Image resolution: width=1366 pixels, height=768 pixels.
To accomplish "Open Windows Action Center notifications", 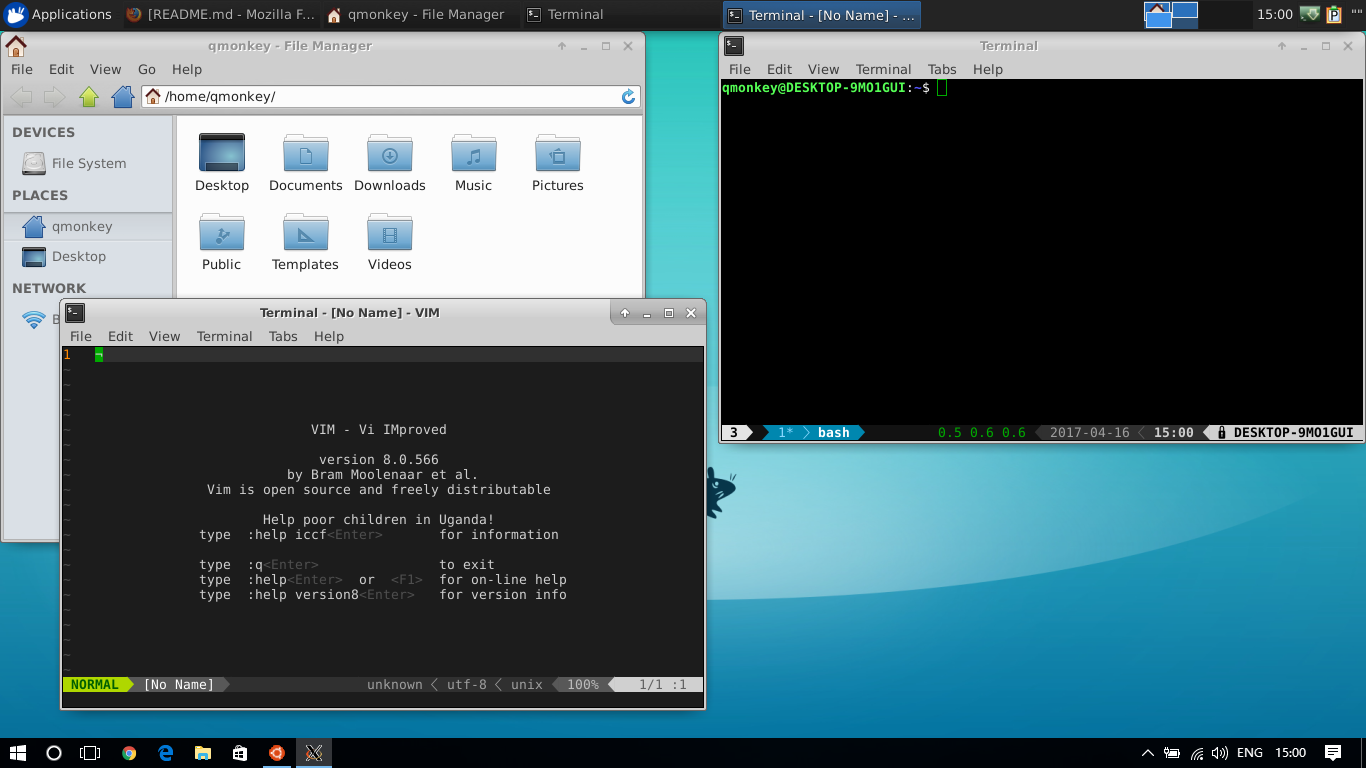I will pos(1333,753).
